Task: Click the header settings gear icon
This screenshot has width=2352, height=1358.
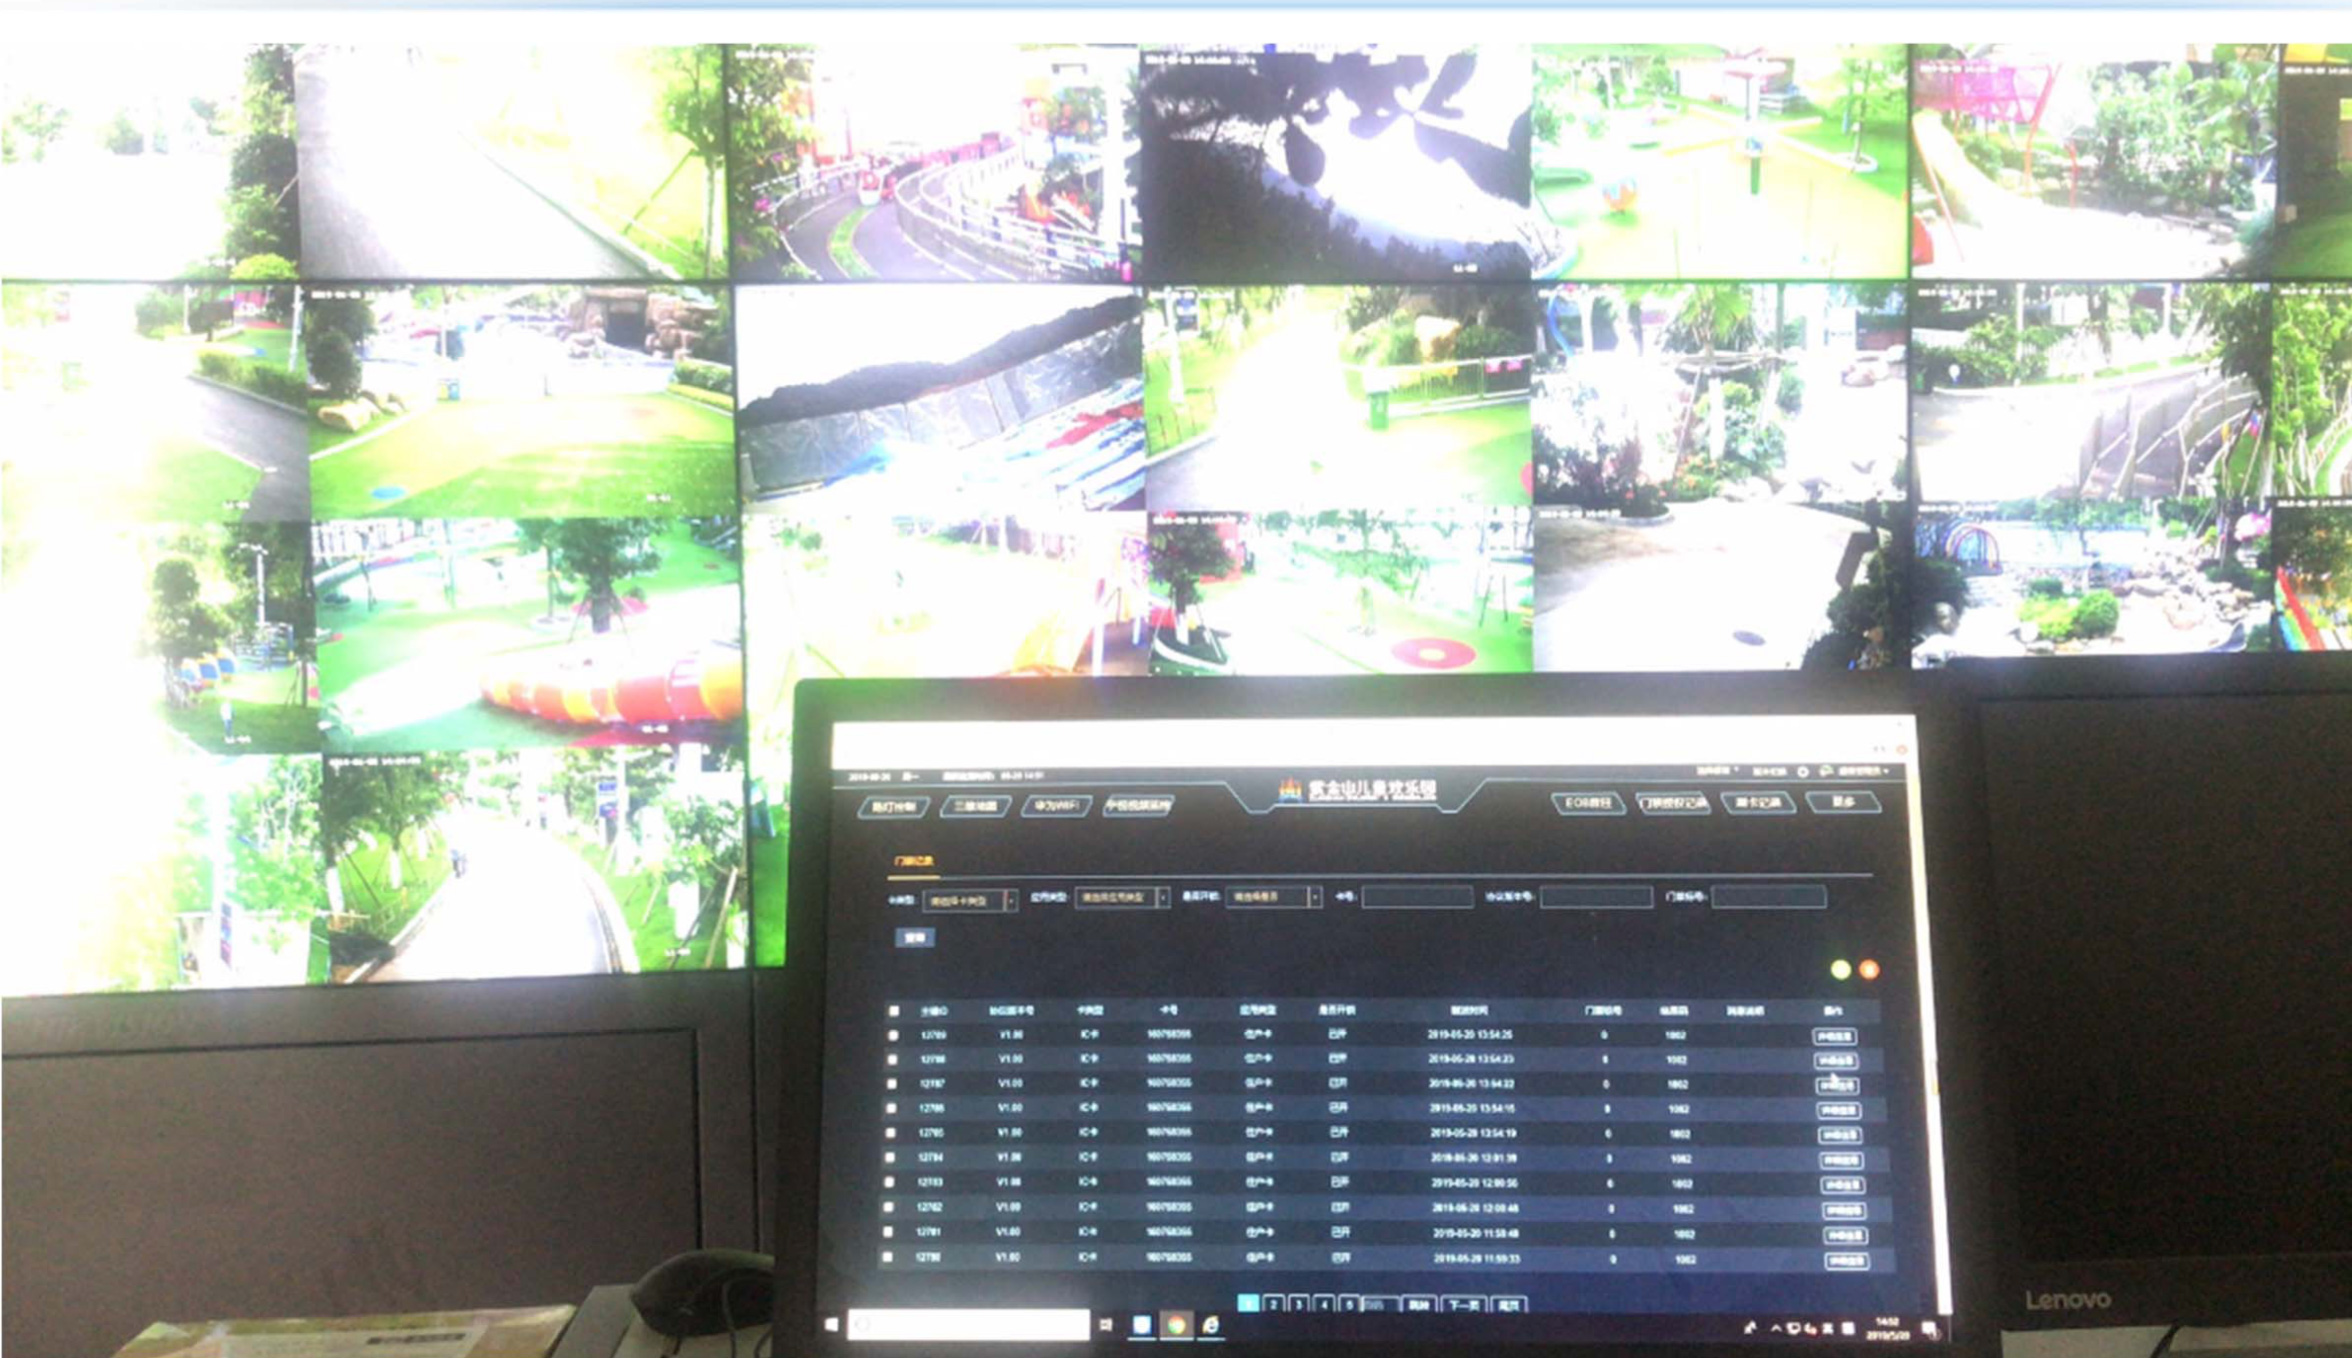Action: 1803,772
